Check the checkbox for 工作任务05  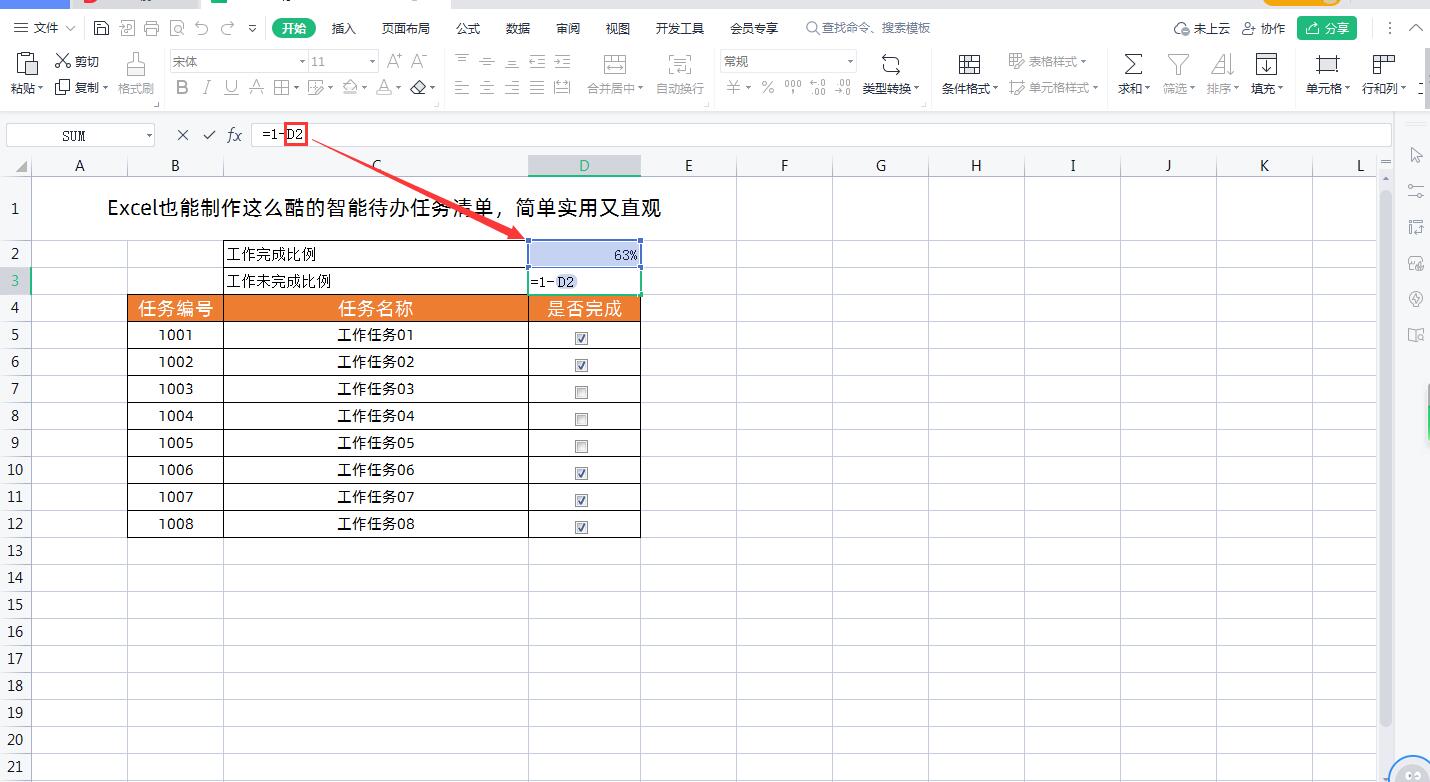[x=582, y=445]
